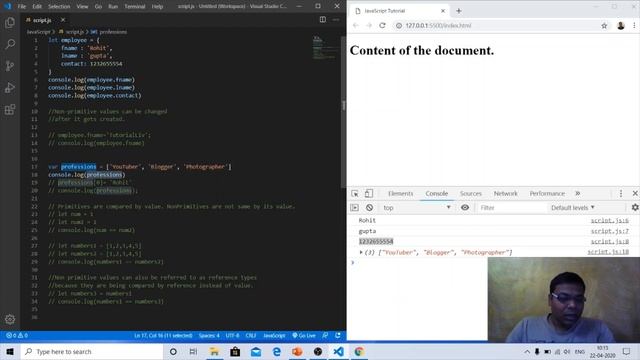Open the View menu

click(x=82, y=7)
